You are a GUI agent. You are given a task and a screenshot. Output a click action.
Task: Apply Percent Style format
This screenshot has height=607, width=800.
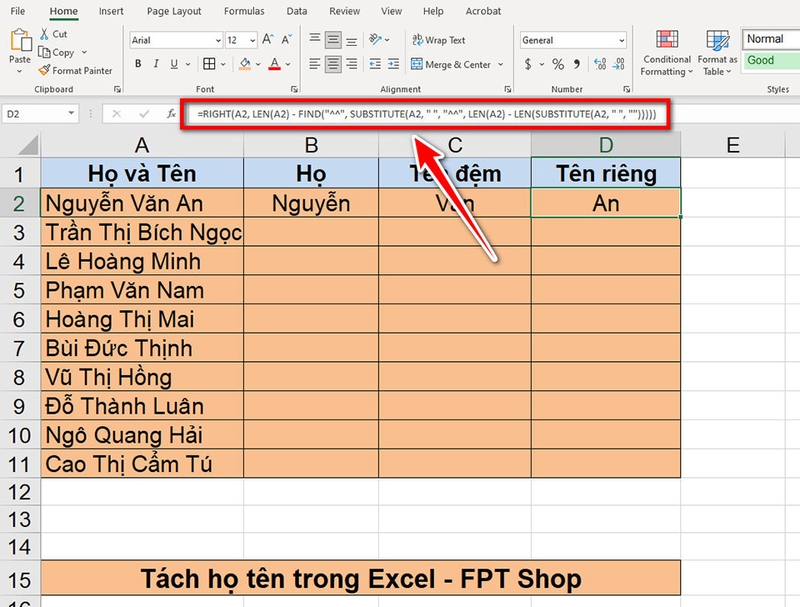tap(558, 64)
